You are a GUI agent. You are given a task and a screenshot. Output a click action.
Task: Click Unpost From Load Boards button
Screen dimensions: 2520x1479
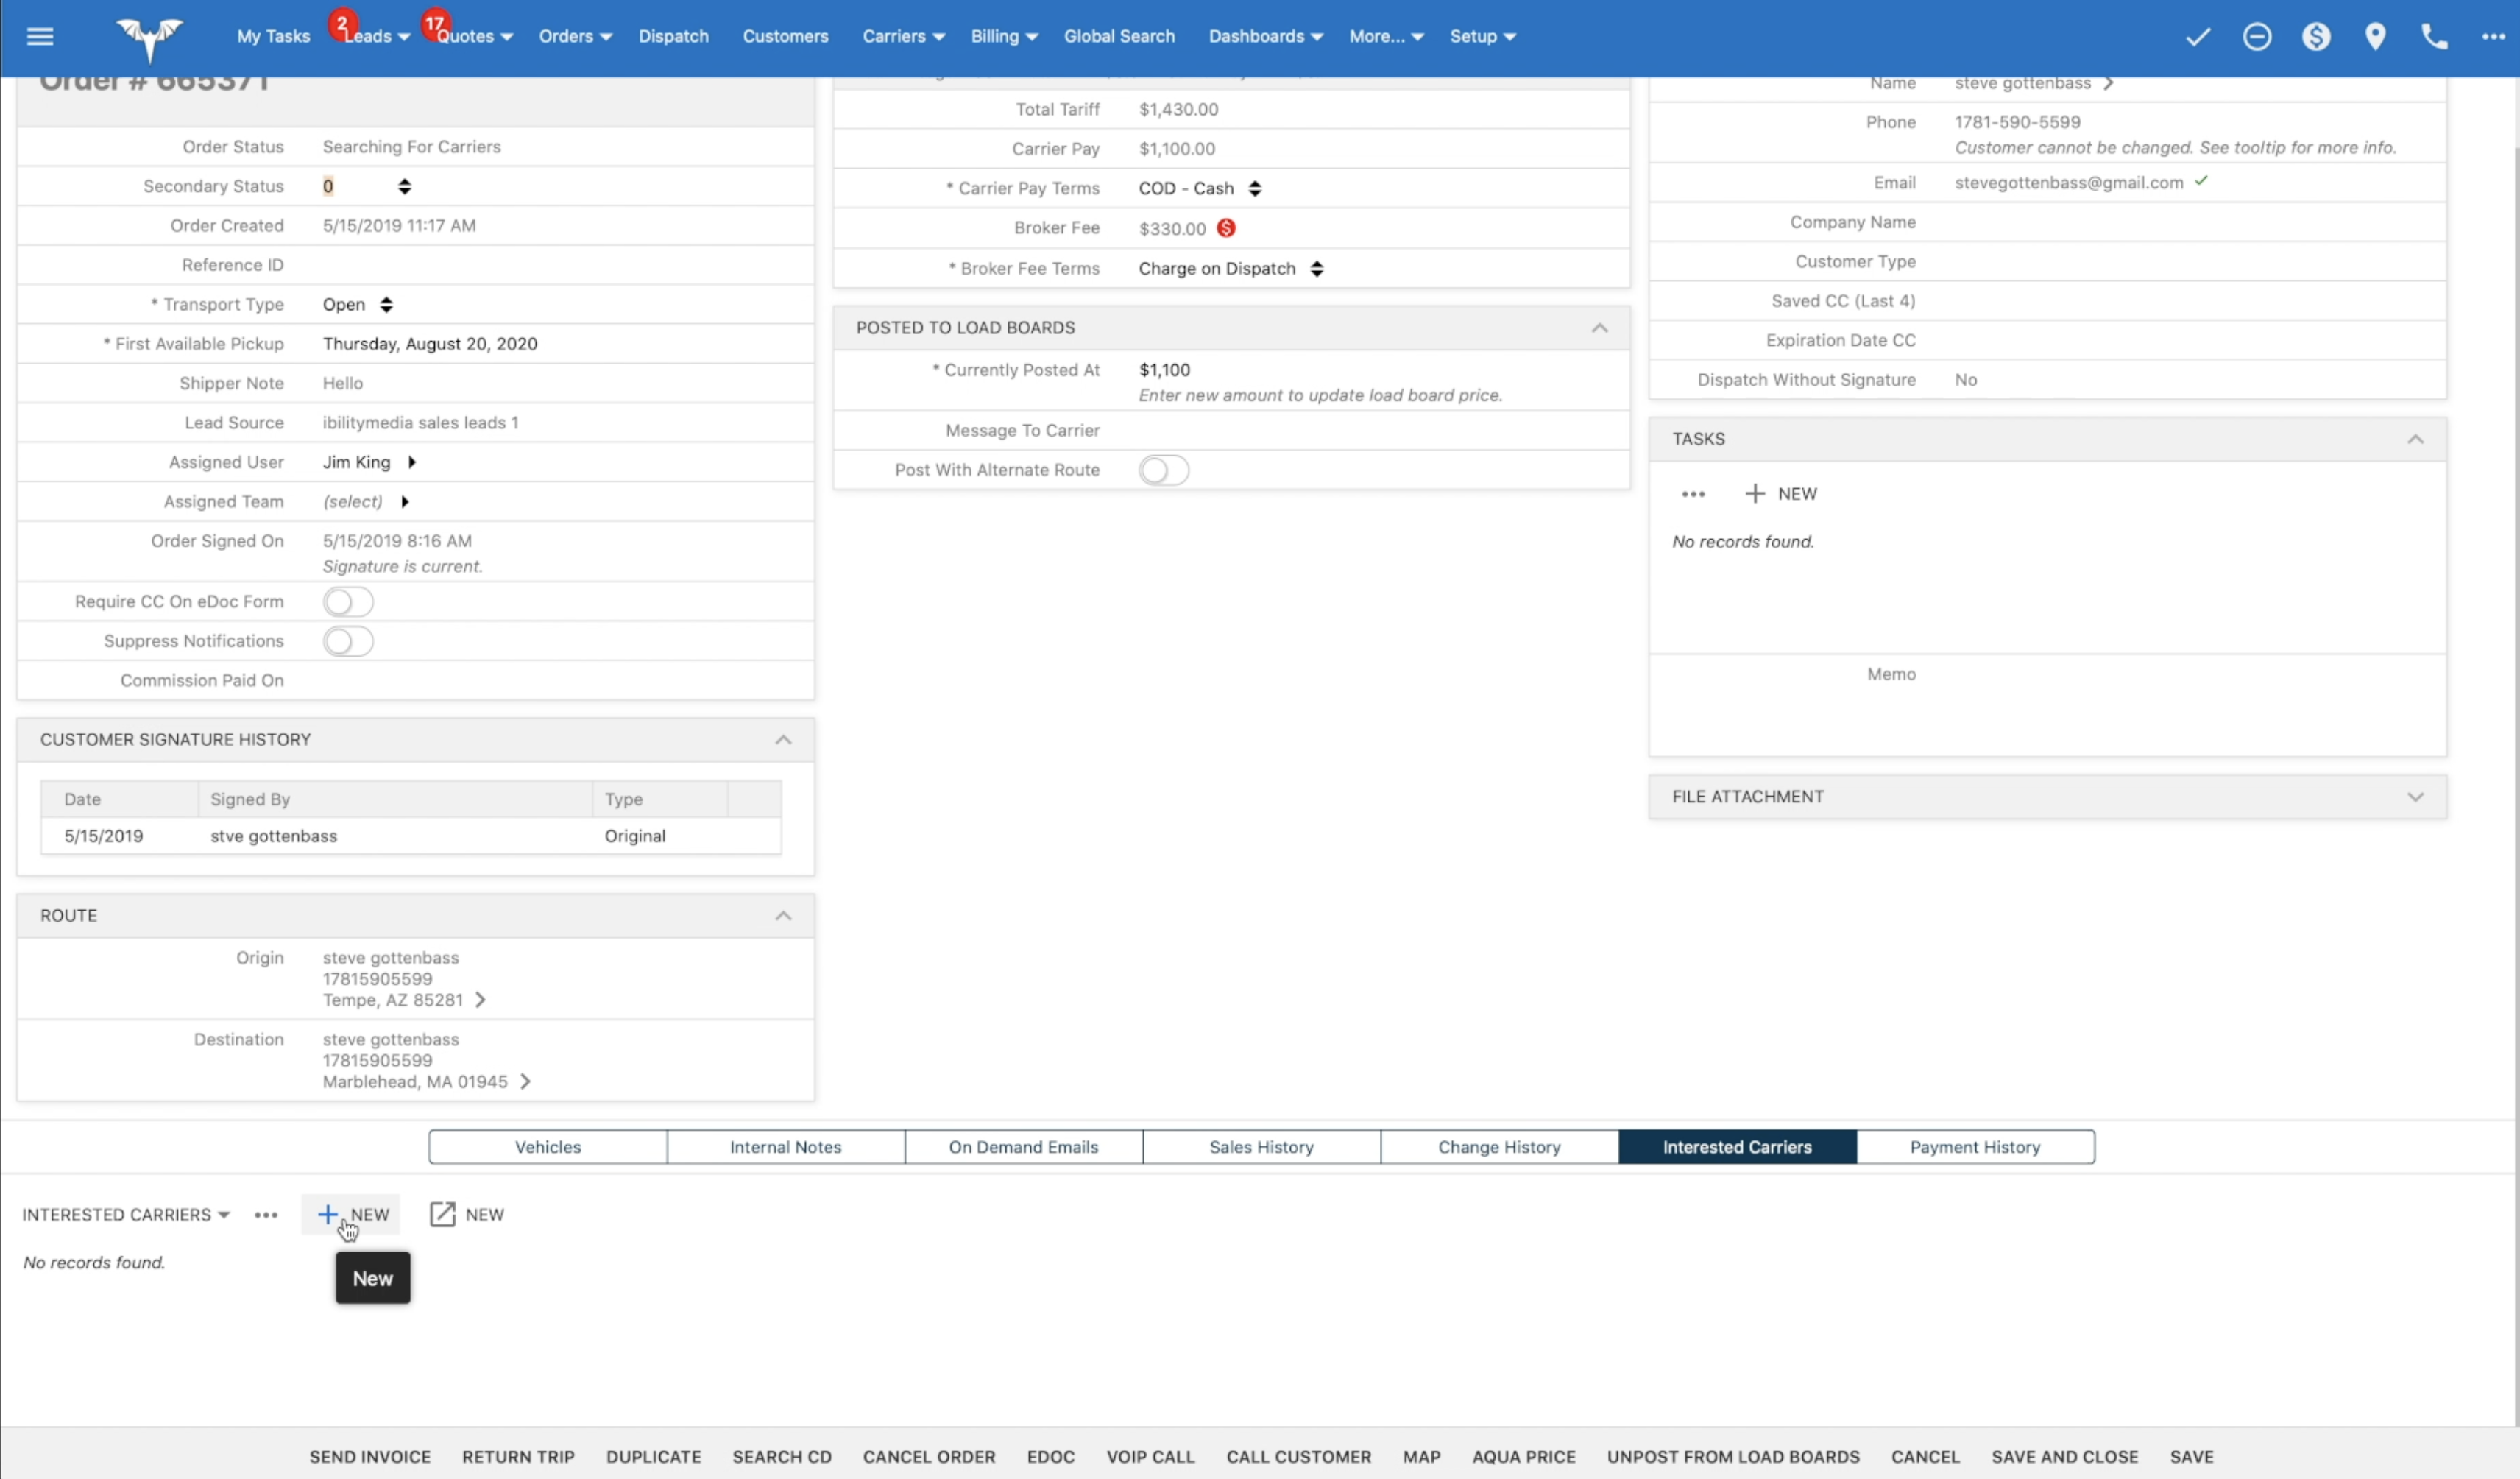click(1732, 1456)
